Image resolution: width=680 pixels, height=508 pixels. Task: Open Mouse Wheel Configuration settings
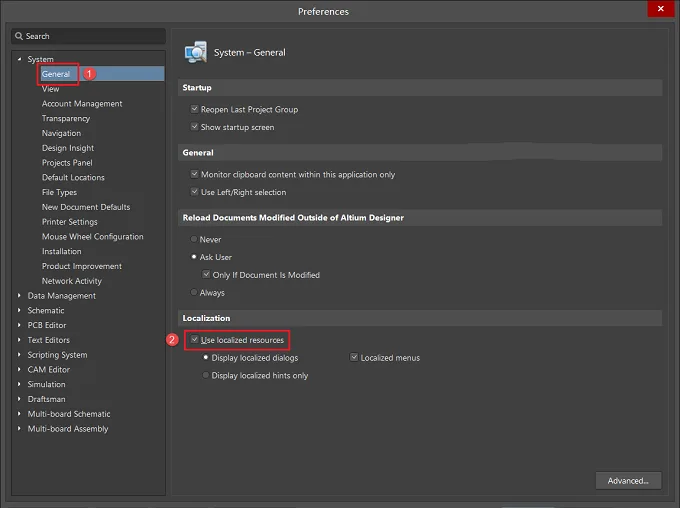(92, 236)
